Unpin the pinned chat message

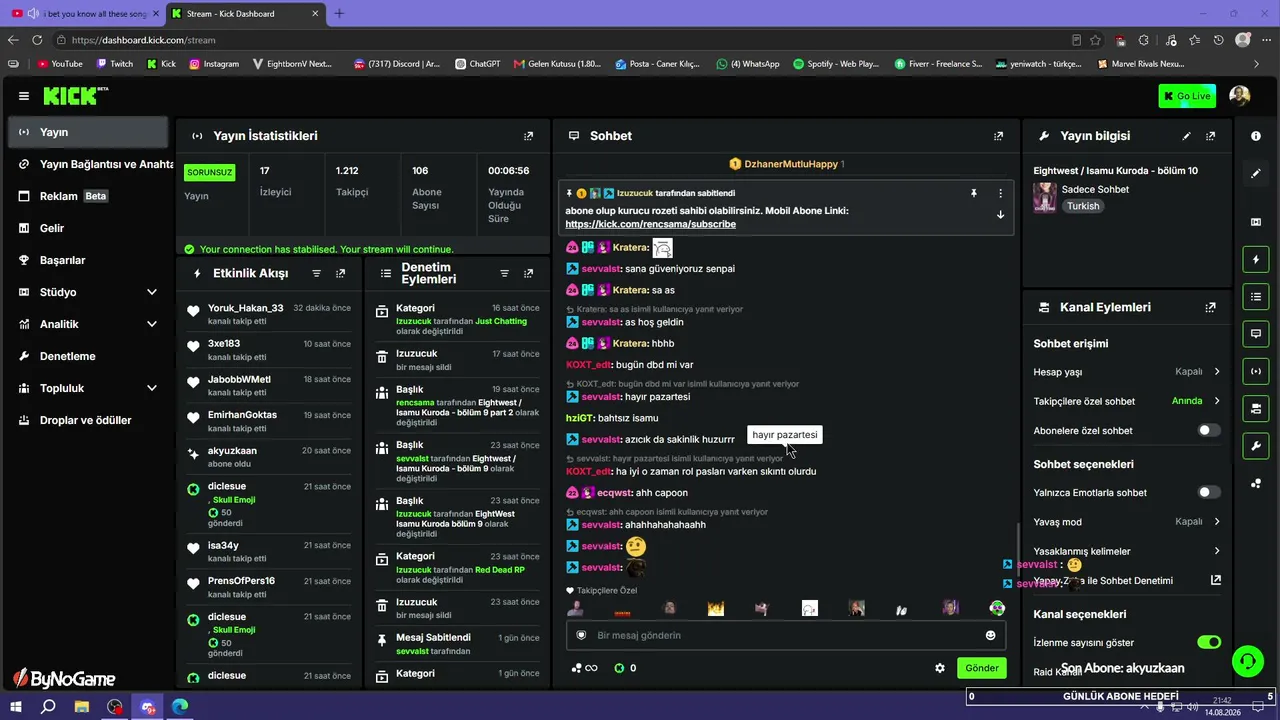pyautogui.click(x=974, y=193)
